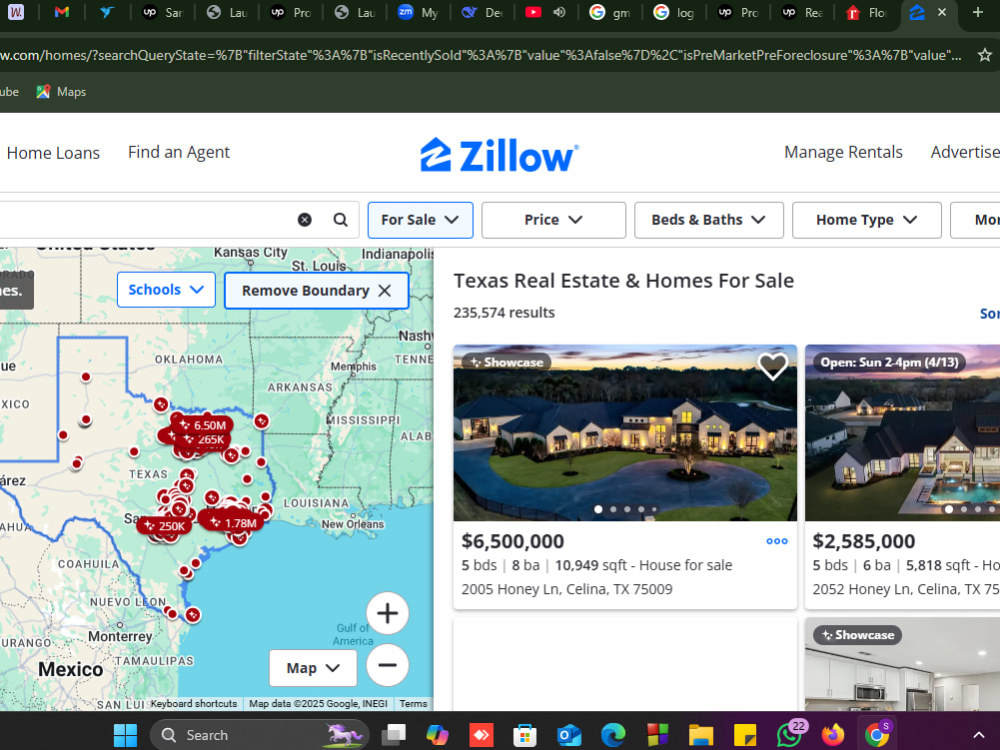Save the $6,500,000 home with heart
This screenshot has width=1000, height=750.
click(772, 366)
